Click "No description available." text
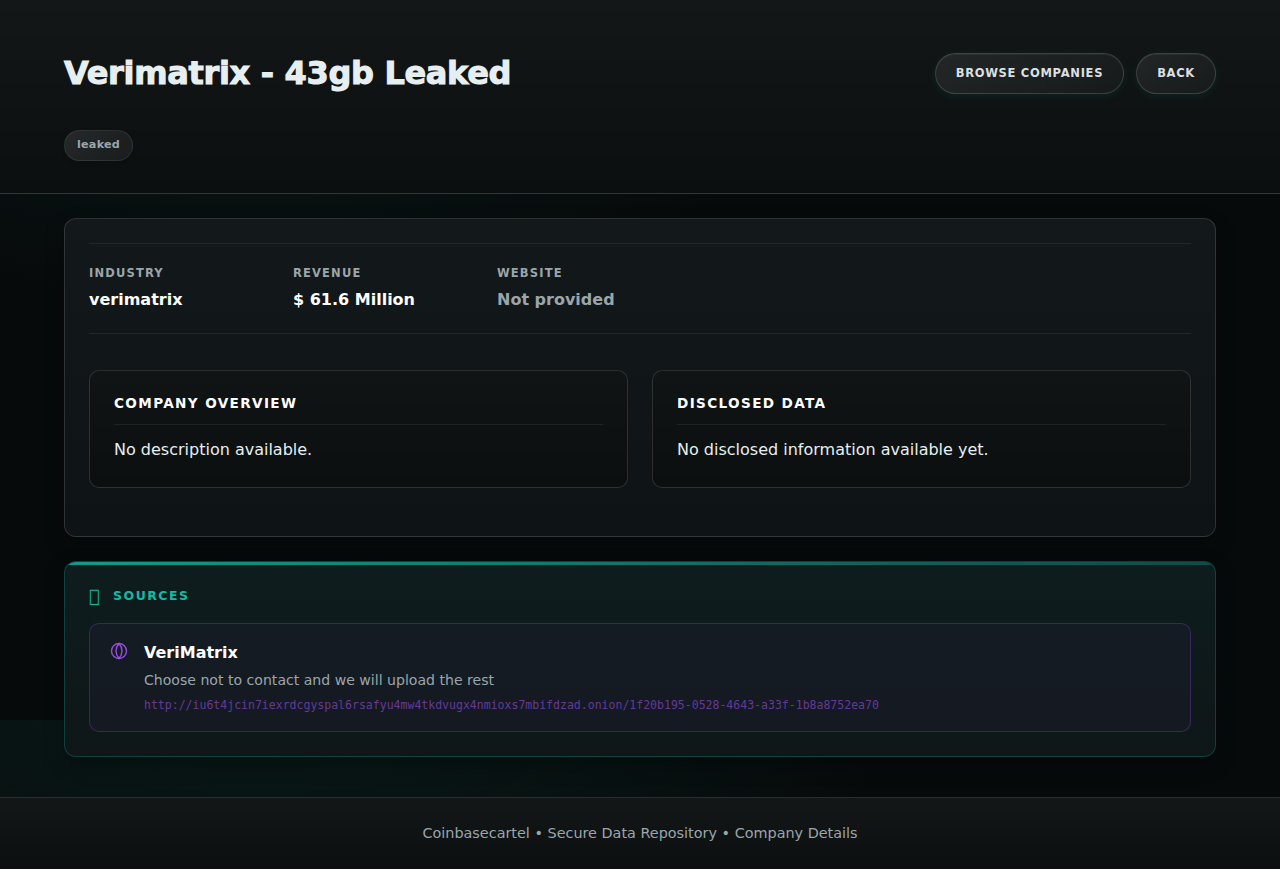The width and height of the screenshot is (1280, 869). 213,450
